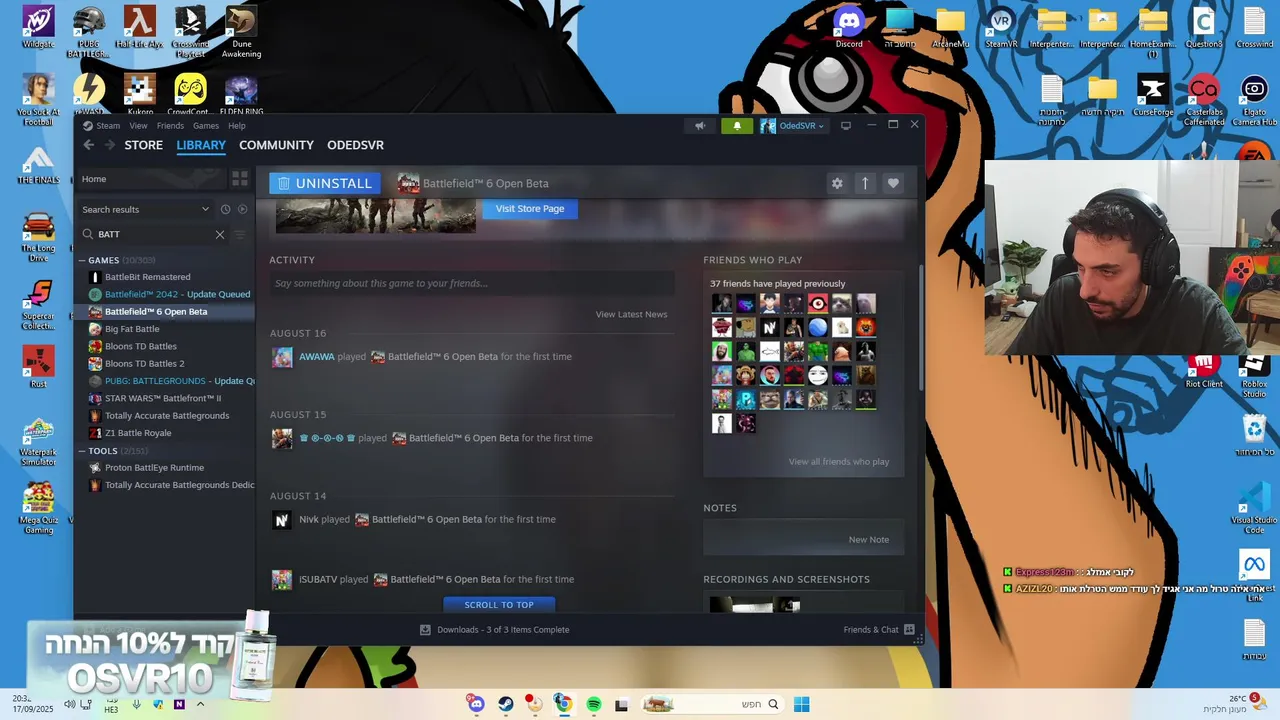
Task: Open SteamVR desktop shortcut
Action: coord(1001,26)
